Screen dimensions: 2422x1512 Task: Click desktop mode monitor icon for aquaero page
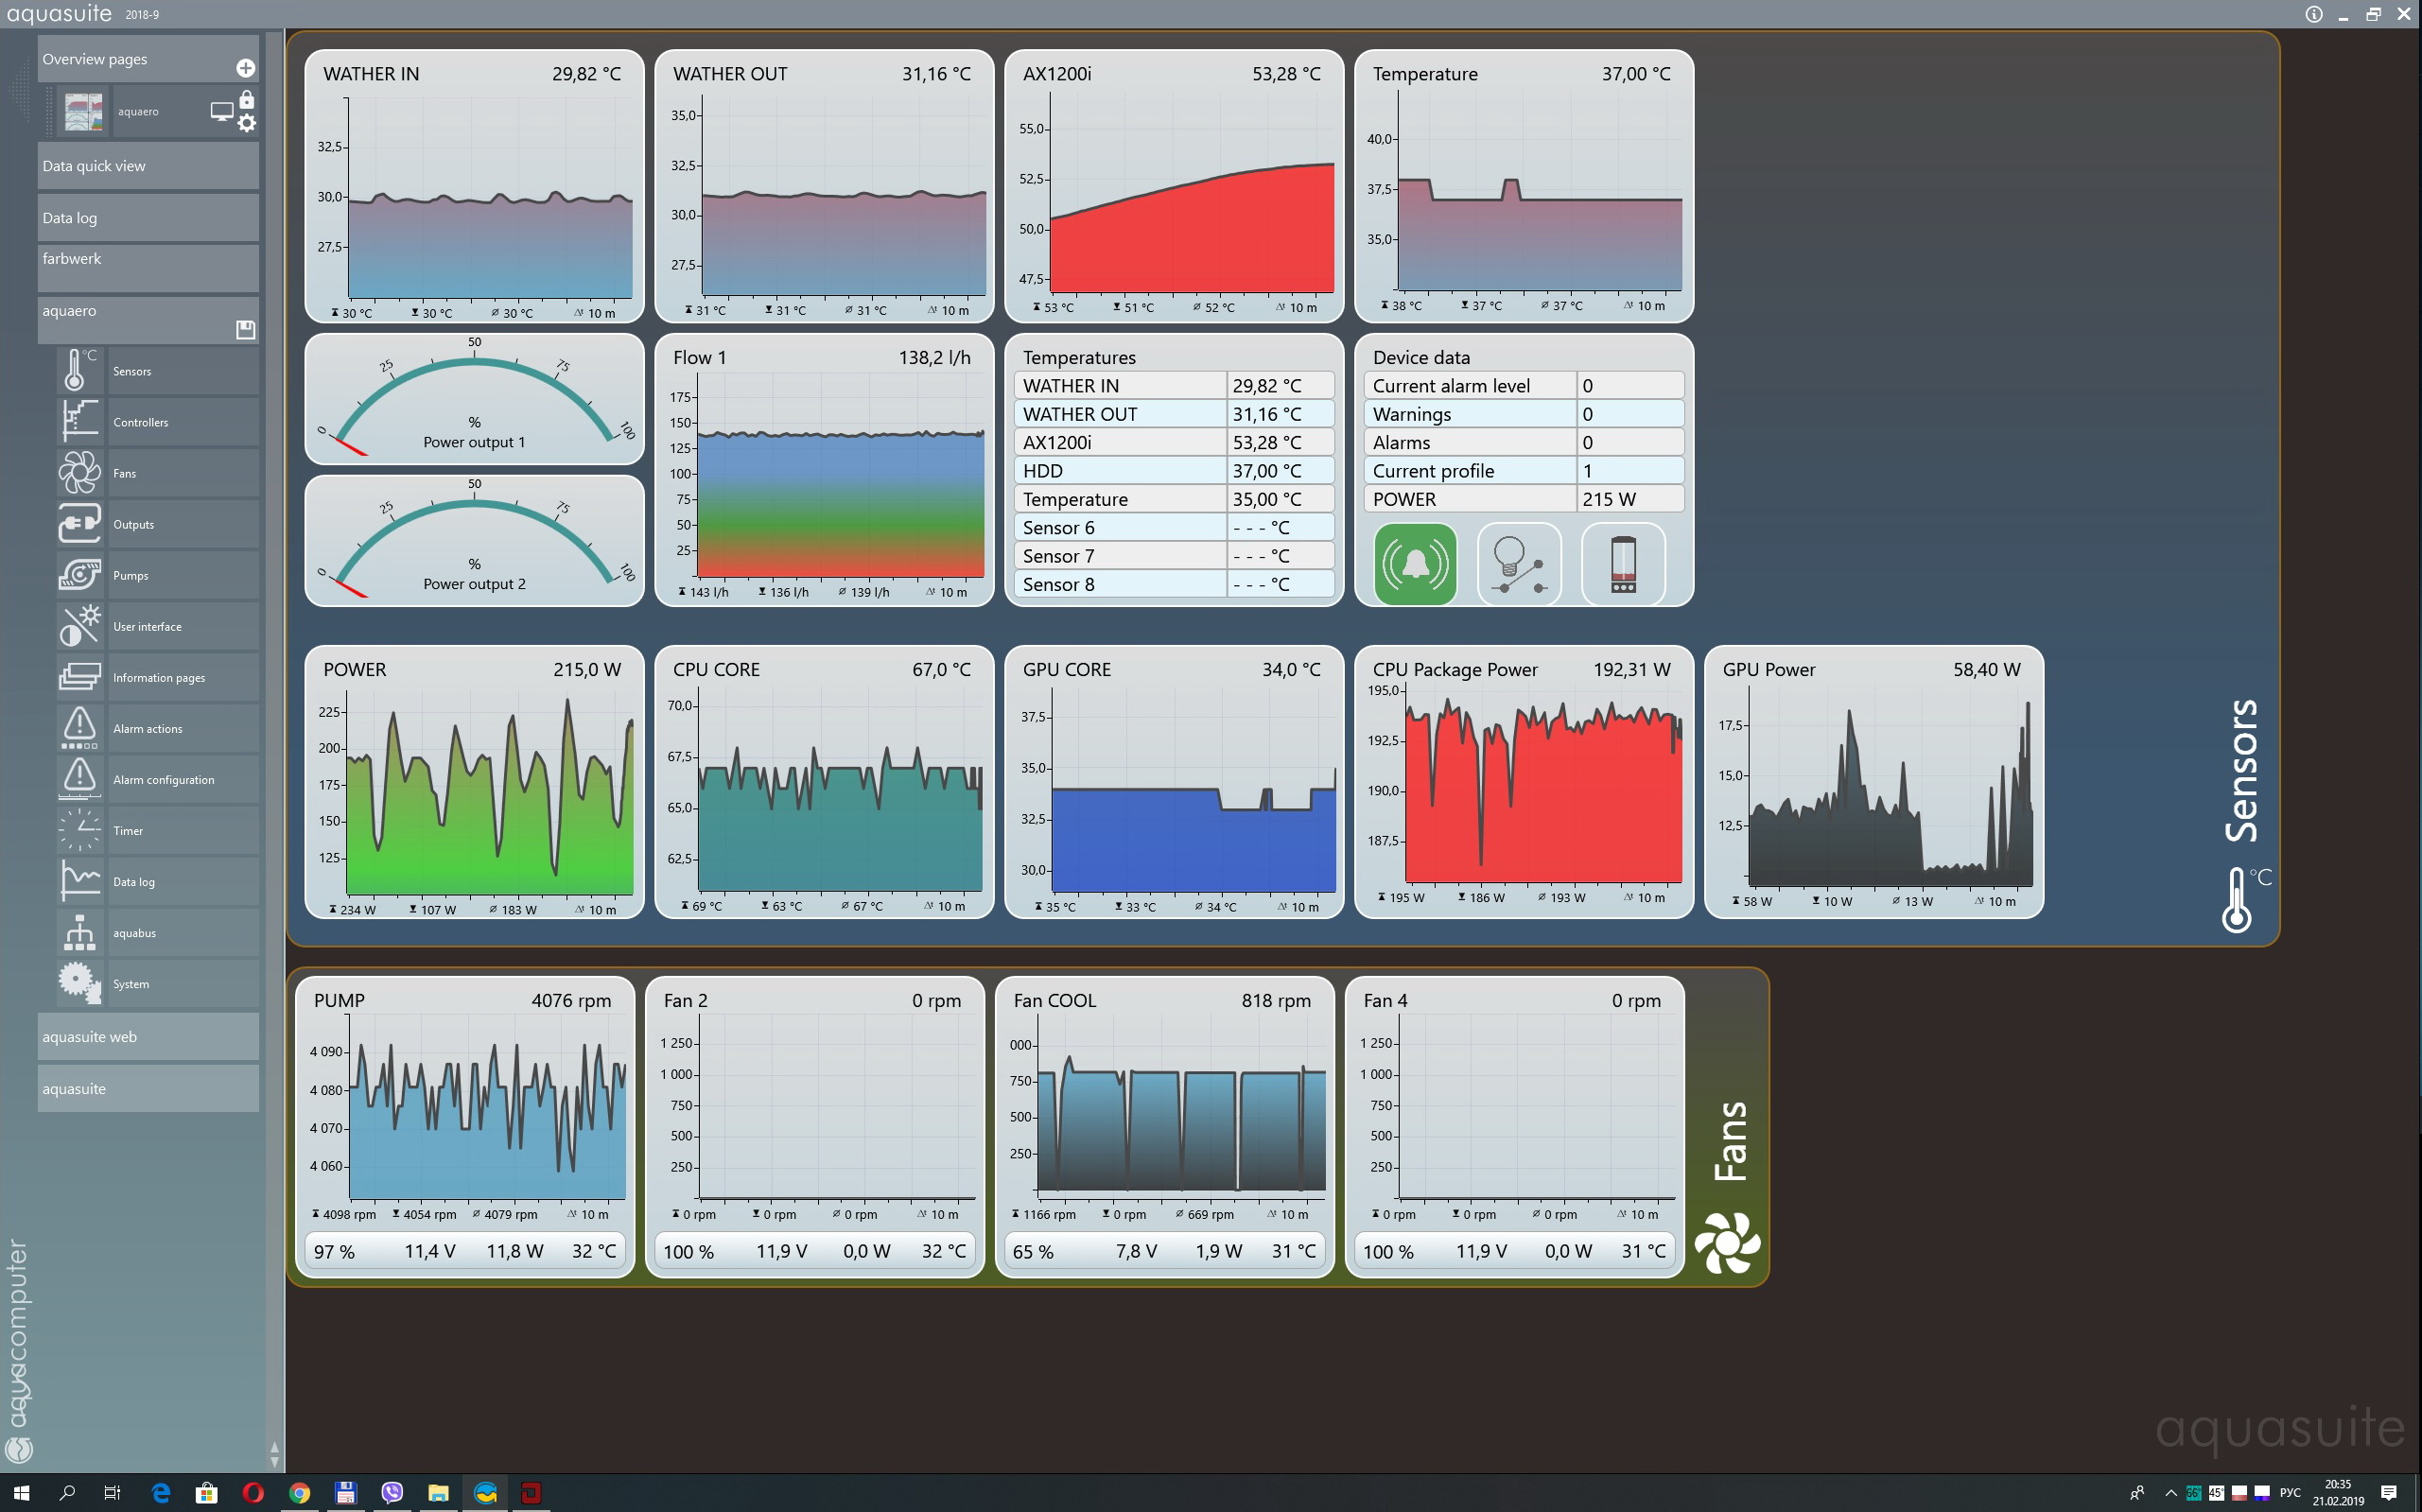pos(221,111)
